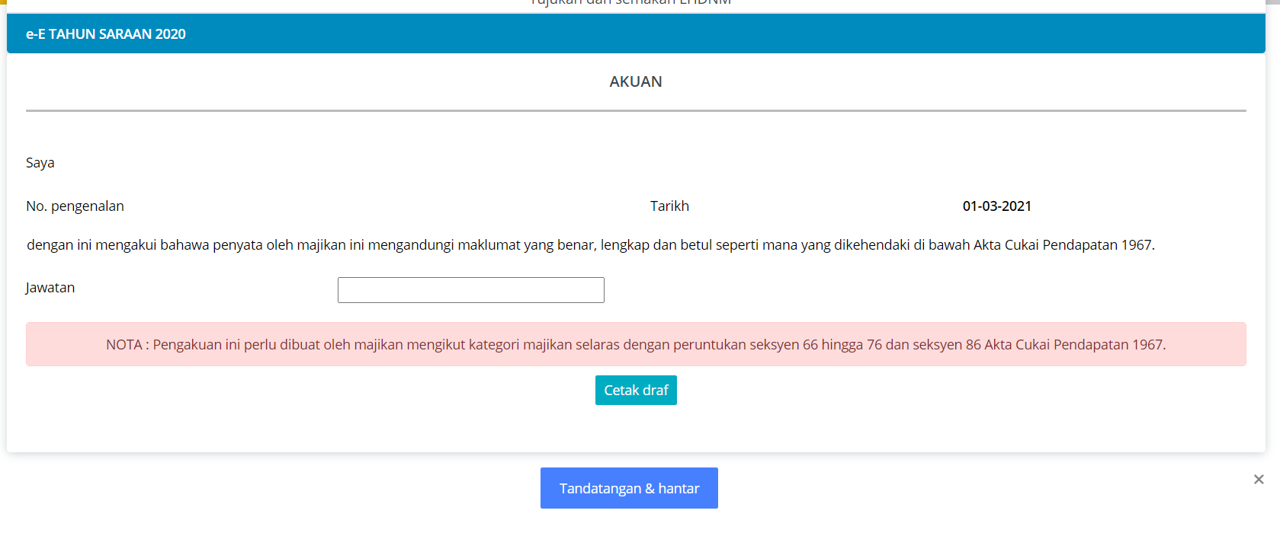Close the dialog with the X icon
Screen dimensions: 1280x536
[x=1258, y=480]
